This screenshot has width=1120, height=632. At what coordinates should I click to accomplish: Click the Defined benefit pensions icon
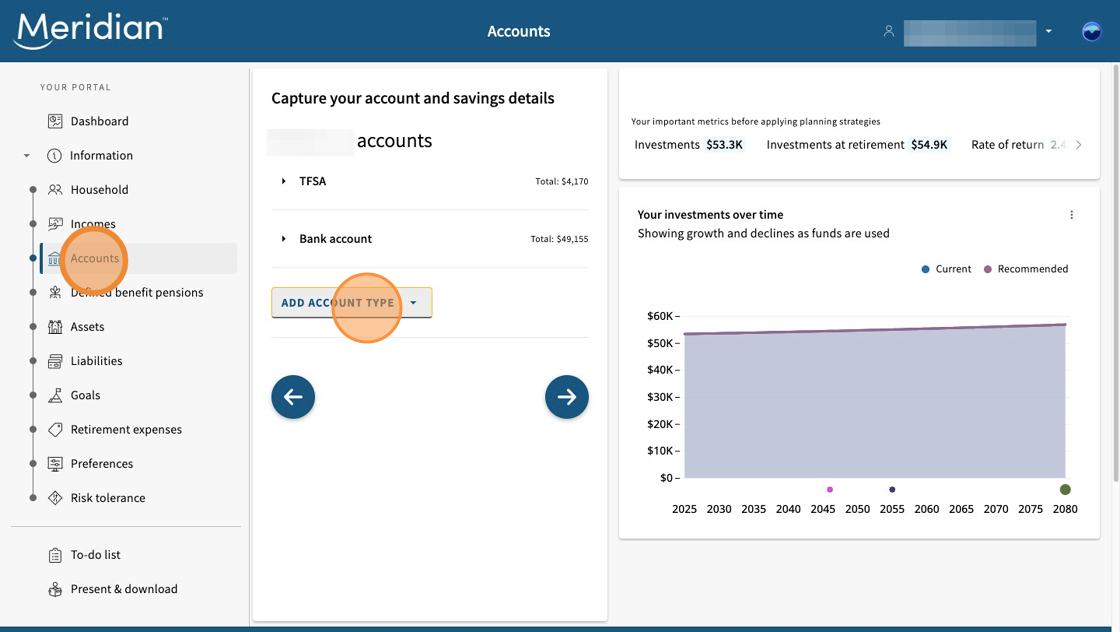pyautogui.click(x=55, y=293)
